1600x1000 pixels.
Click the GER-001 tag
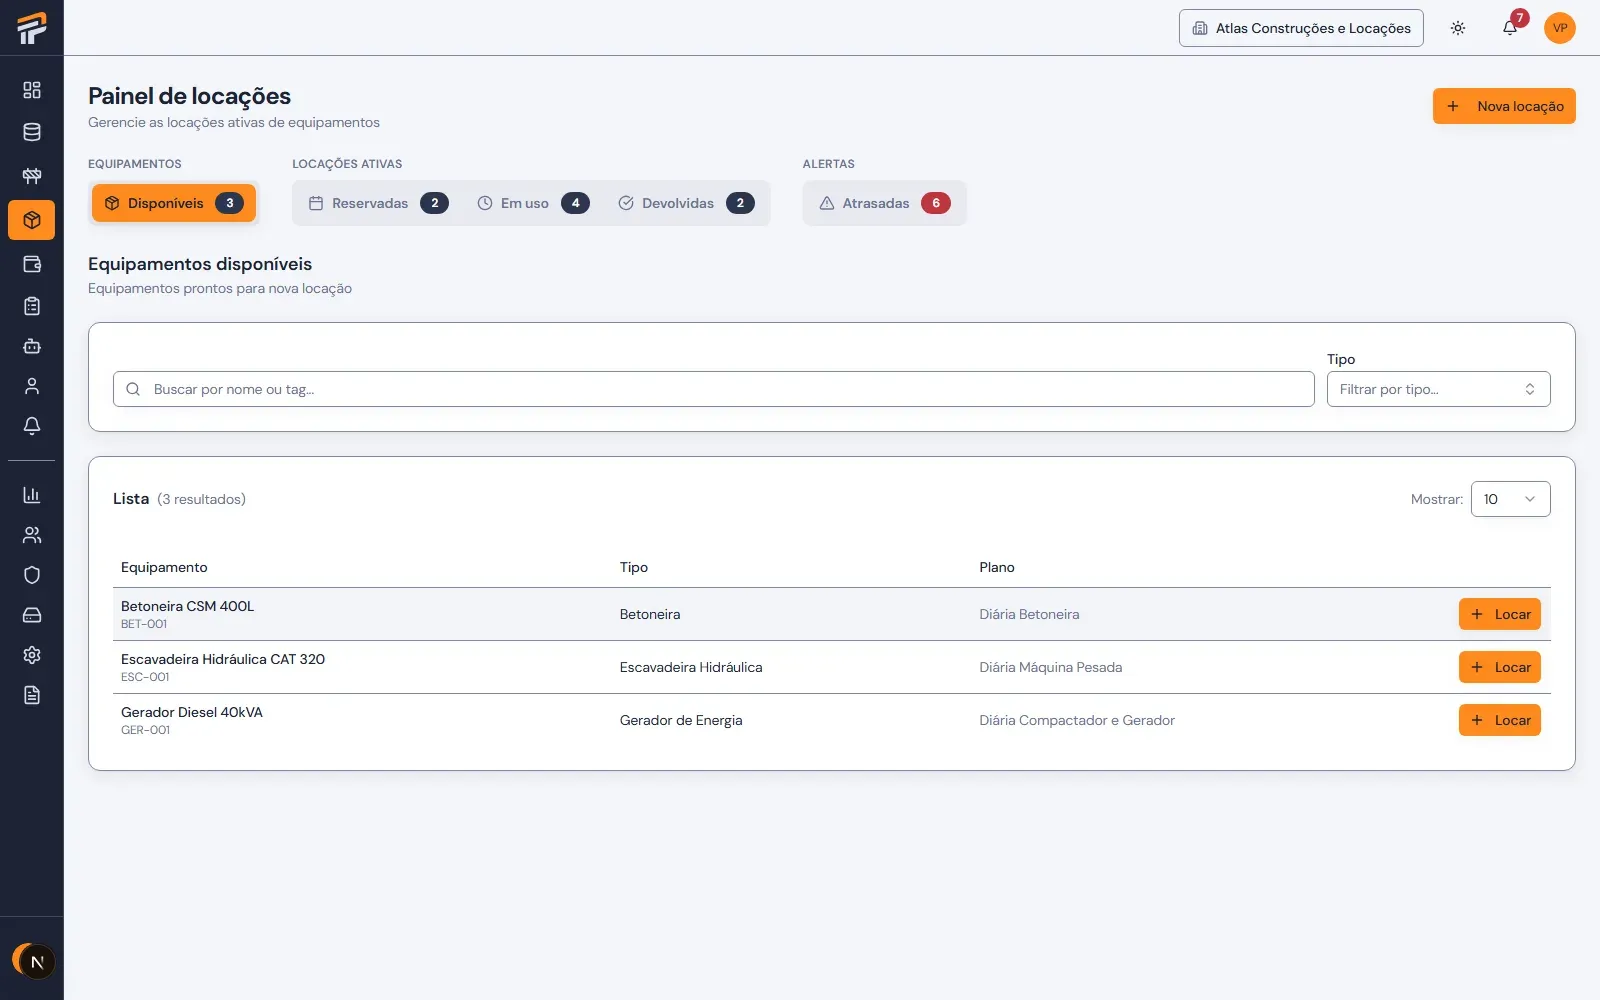click(x=146, y=730)
